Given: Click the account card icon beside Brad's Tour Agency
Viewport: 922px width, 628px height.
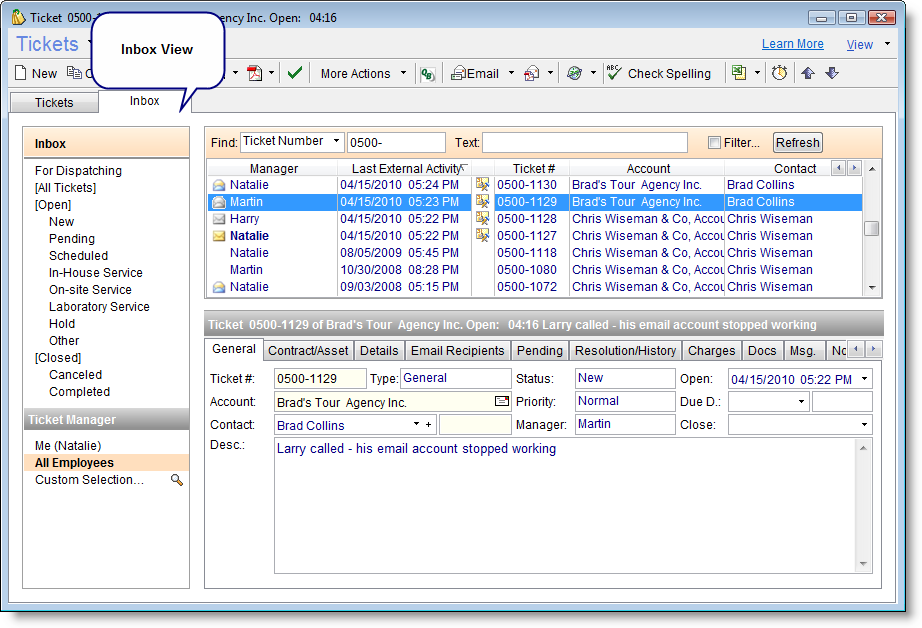Looking at the screenshot, I should 502,402.
